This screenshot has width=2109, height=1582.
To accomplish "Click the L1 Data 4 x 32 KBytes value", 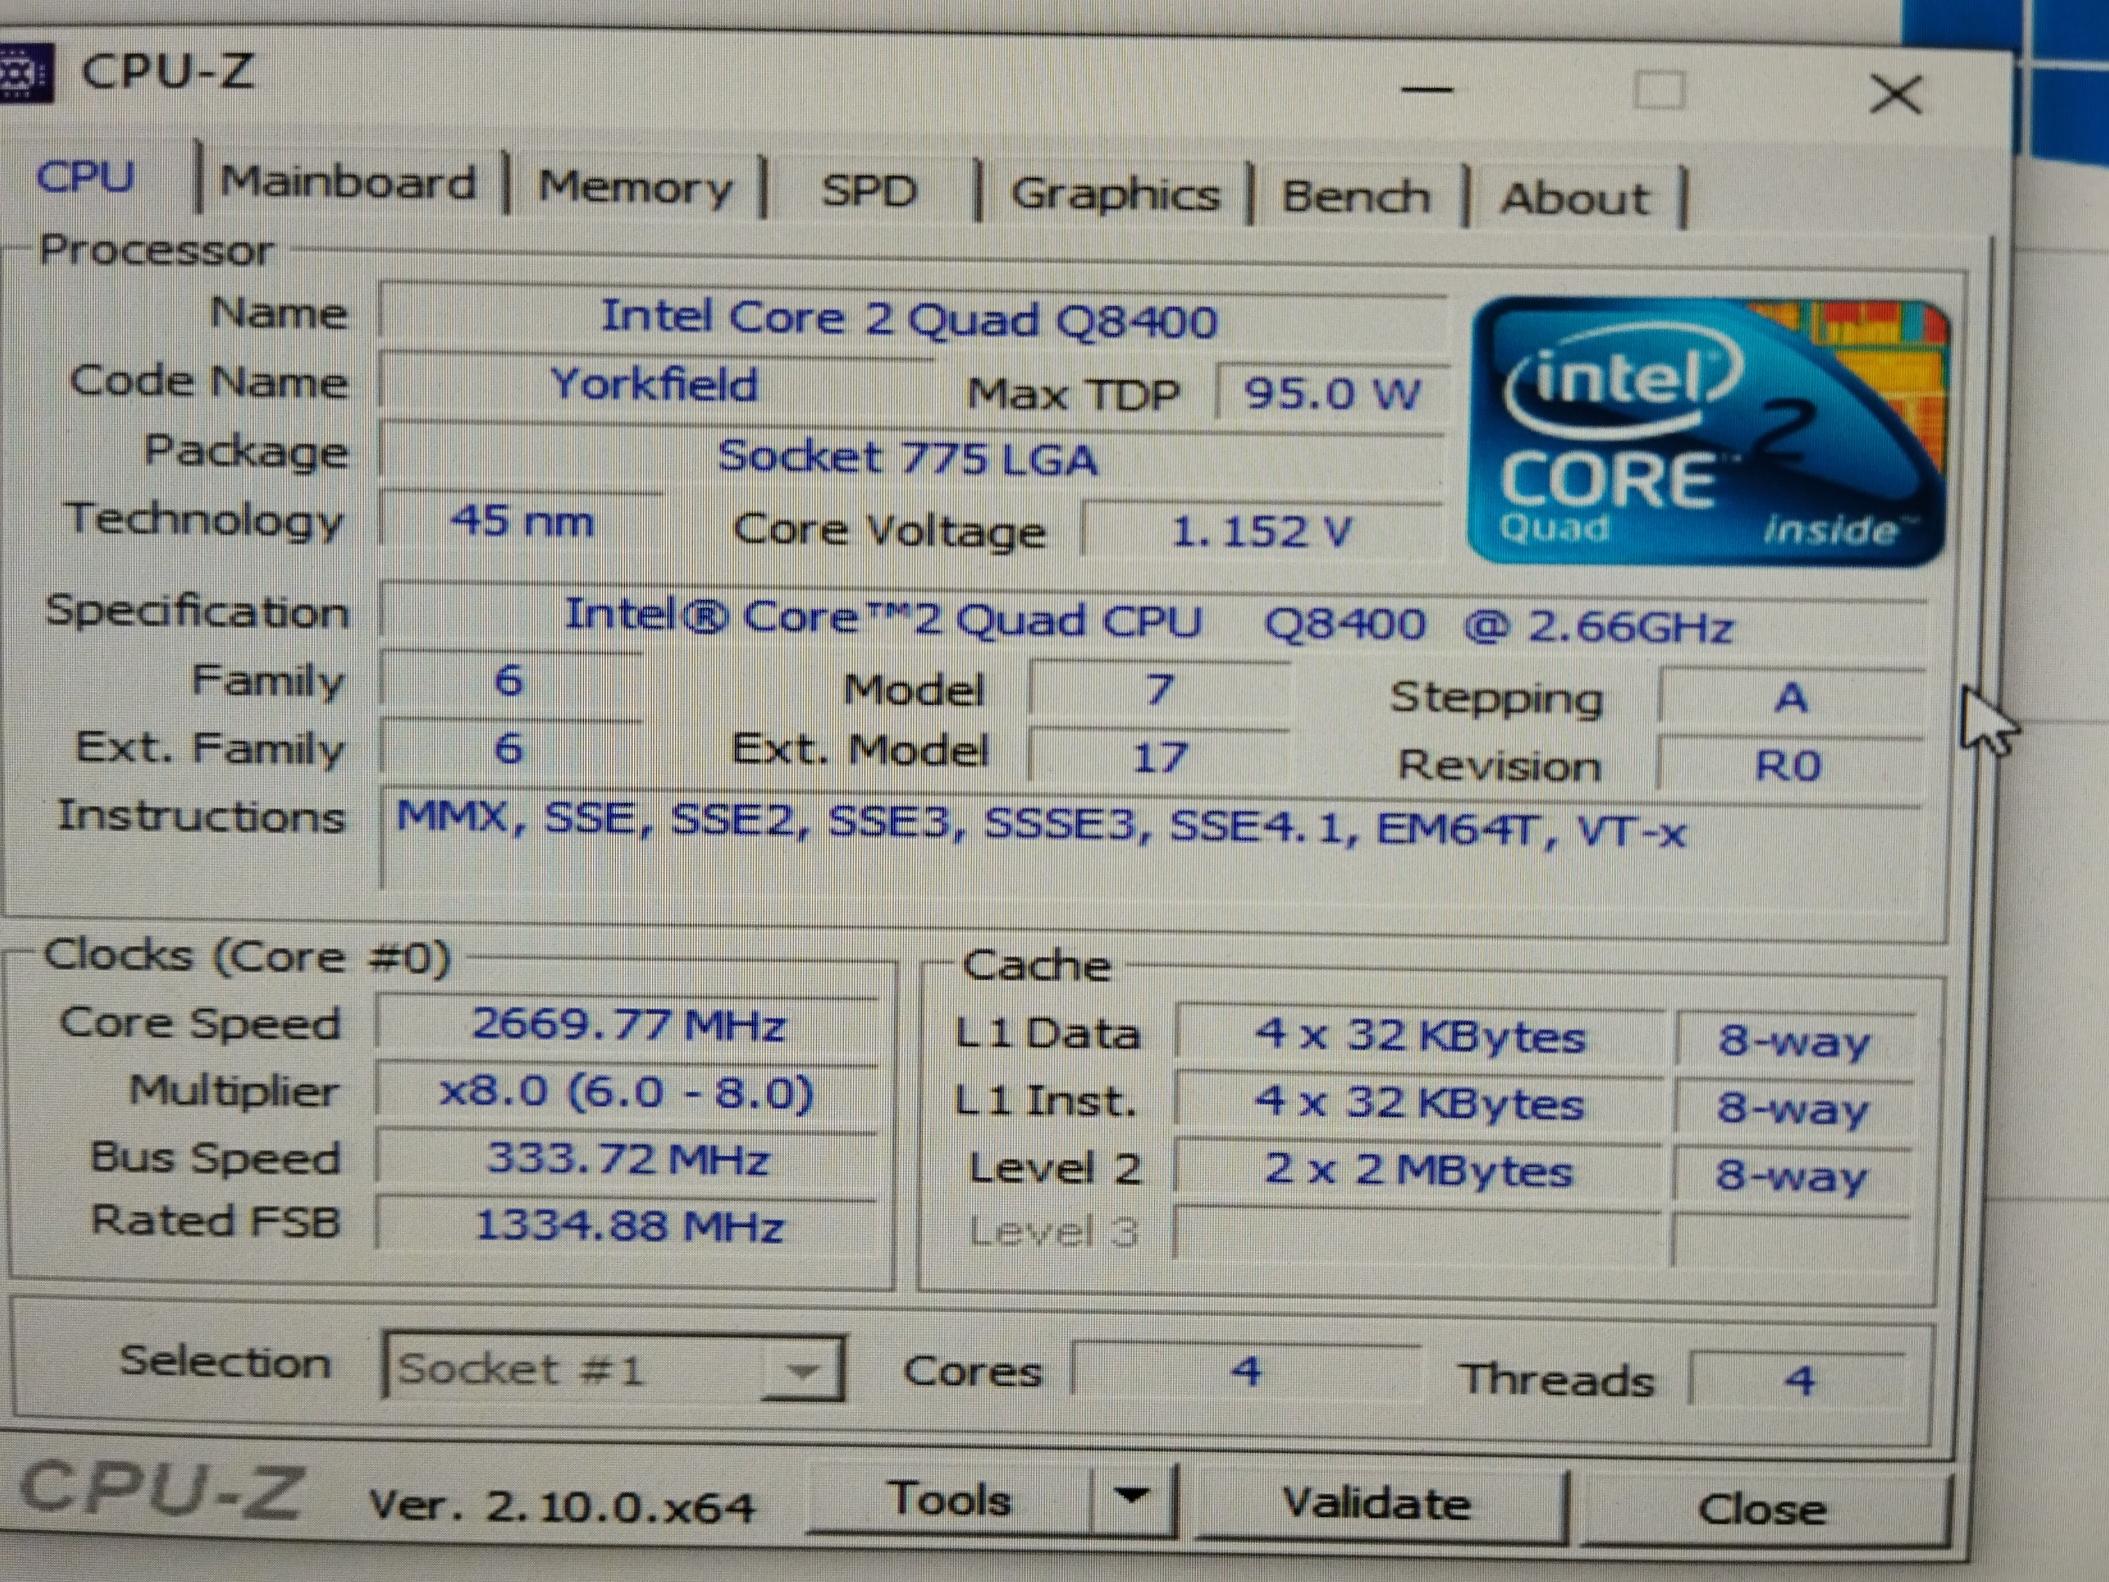I will pyautogui.click(x=1420, y=1035).
